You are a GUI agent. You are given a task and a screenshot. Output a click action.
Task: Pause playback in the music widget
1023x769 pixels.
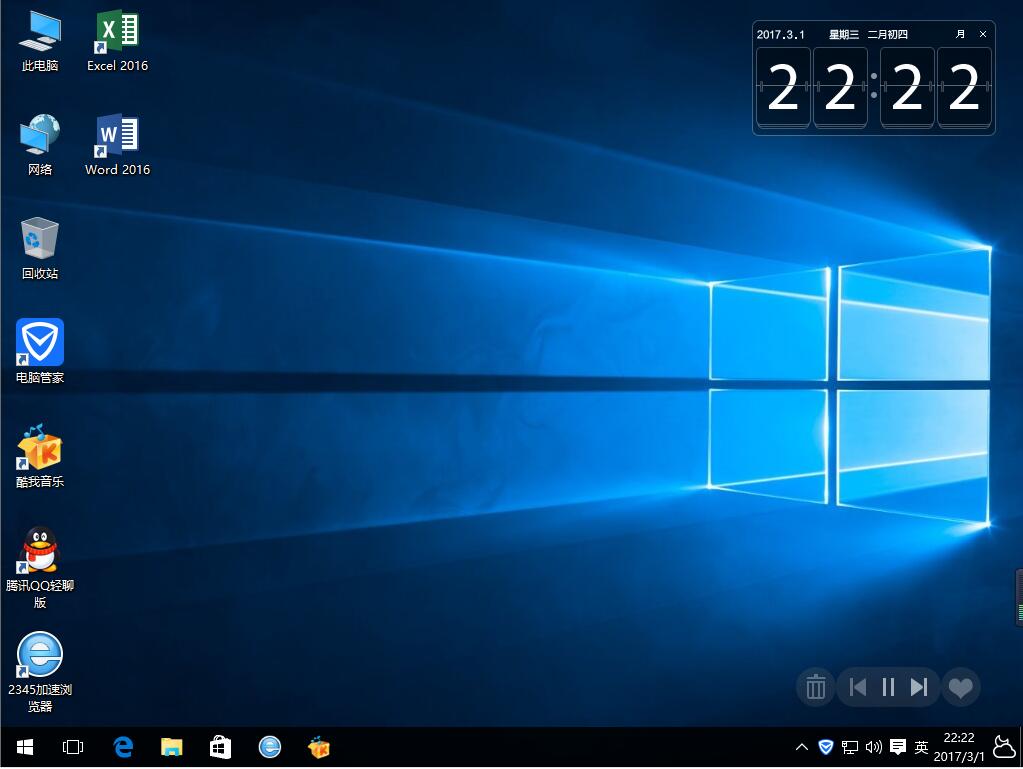pyautogui.click(x=888, y=687)
